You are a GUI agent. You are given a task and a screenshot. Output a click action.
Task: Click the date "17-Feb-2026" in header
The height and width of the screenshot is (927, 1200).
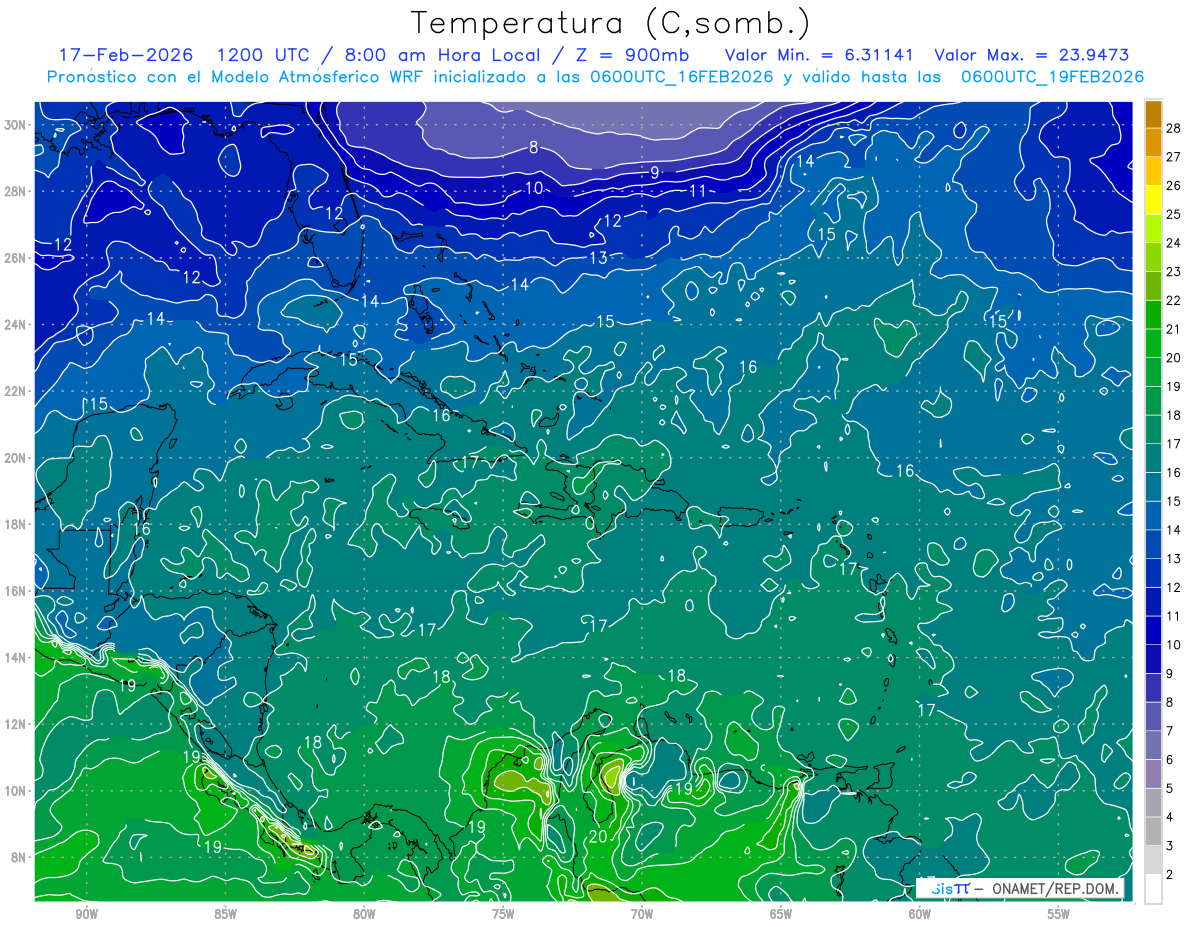(x=125, y=55)
